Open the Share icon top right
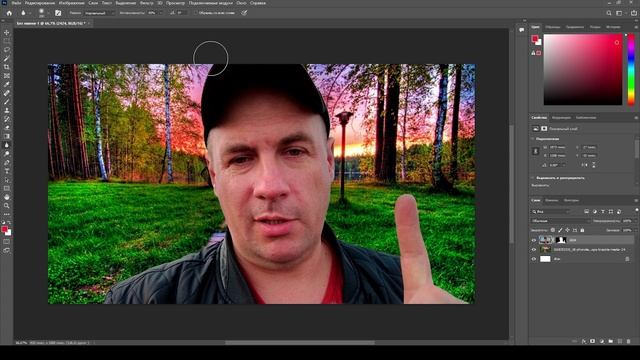The width and height of the screenshot is (640, 360). point(633,13)
